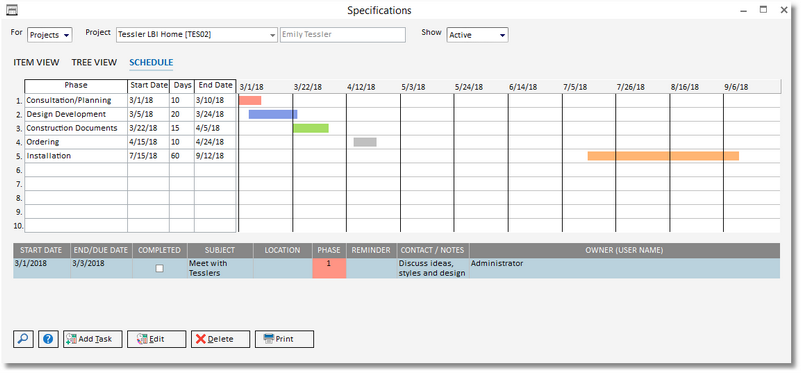The height and width of the screenshot is (373, 801).
Task: Toggle Completed checkbox for Meet with Tesslers
Action: (x=159, y=268)
